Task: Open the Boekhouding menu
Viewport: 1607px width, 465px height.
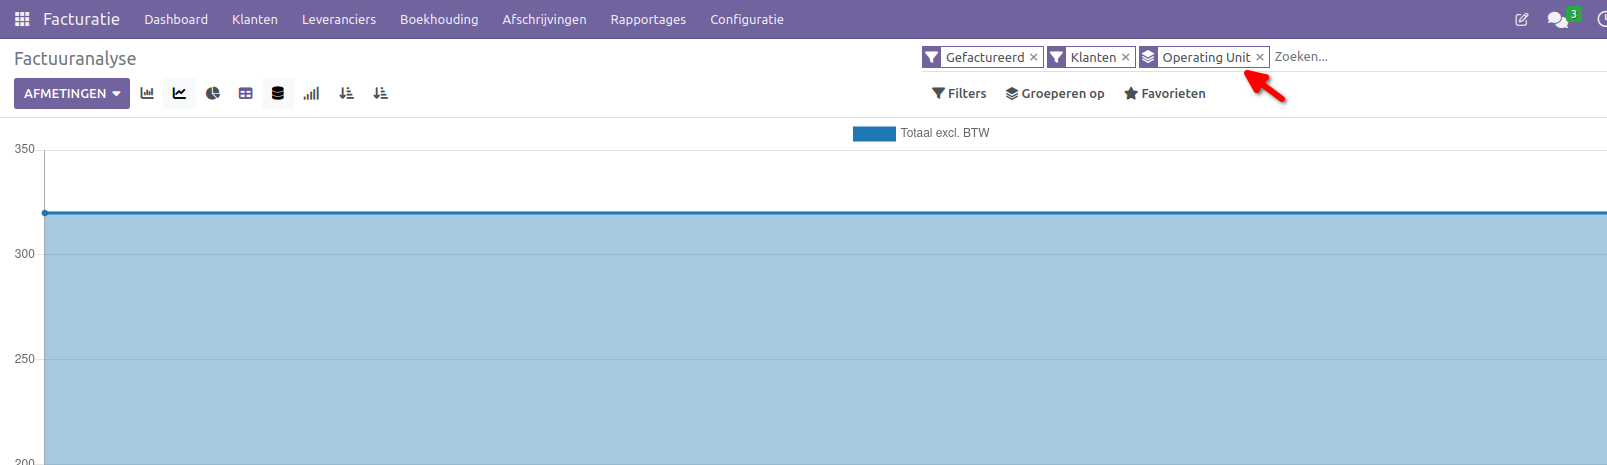Action: coord(439,19)
